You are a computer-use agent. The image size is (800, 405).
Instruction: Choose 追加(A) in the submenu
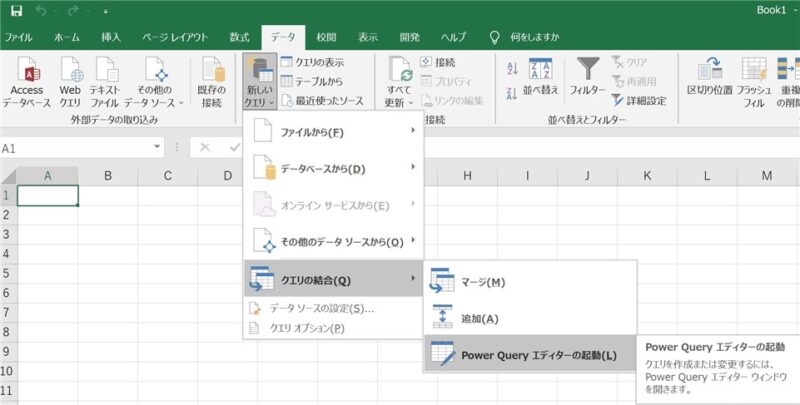point(531,319)
